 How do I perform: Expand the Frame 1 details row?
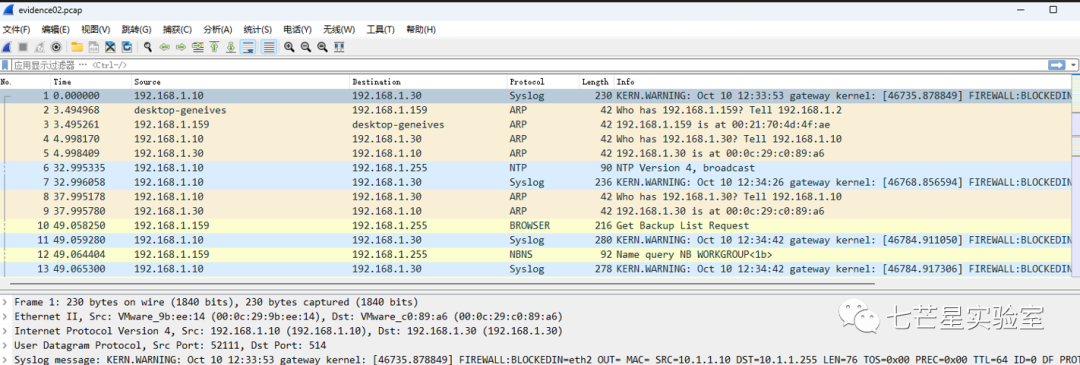(x=6, y=302)
